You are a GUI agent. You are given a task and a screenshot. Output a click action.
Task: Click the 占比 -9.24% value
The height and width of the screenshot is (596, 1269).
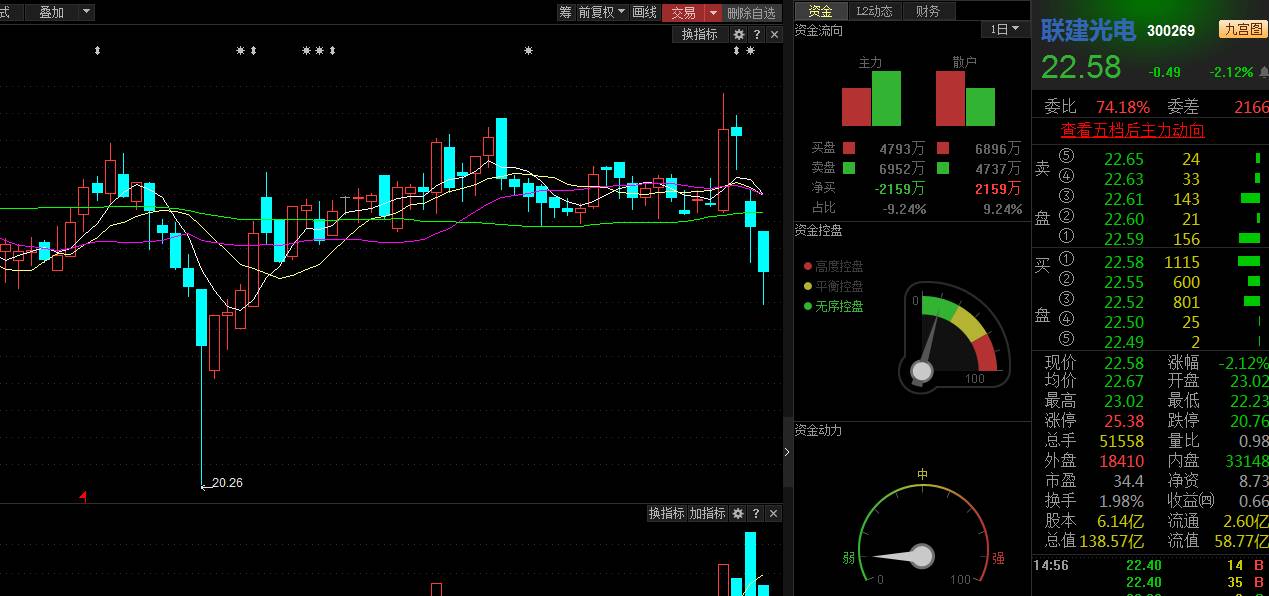(x=904, y=209)
